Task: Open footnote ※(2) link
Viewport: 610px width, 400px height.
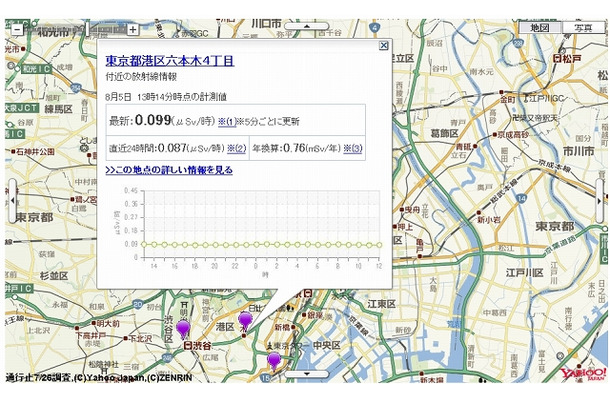Action: [237, 148]
